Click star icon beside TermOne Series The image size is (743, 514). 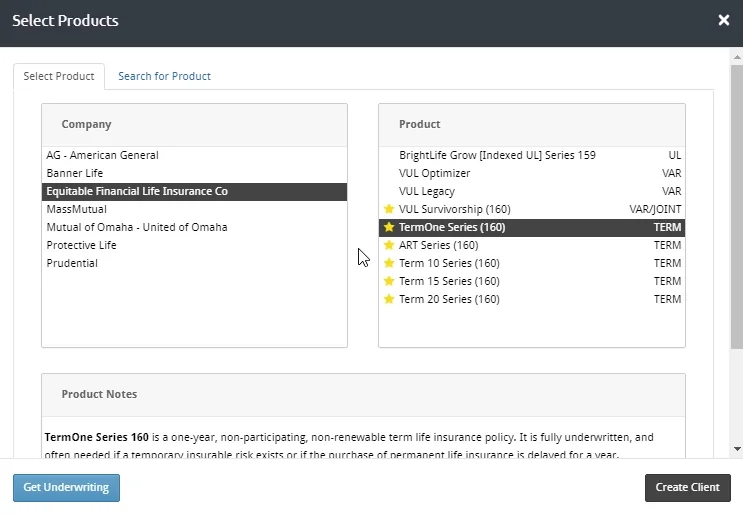pos(389,227)
